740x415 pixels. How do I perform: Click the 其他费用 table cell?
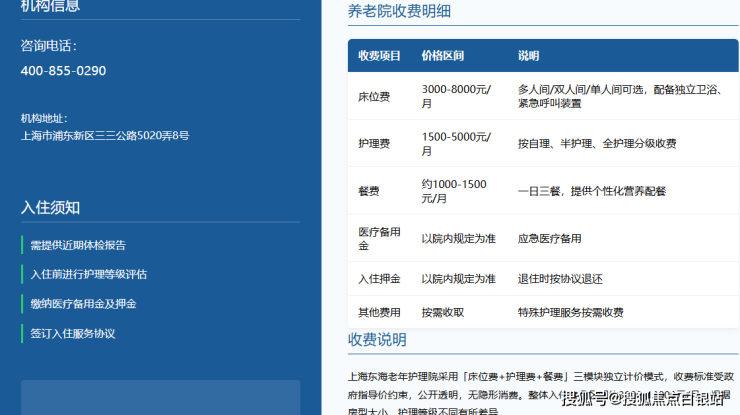click(x=379, y=313)
